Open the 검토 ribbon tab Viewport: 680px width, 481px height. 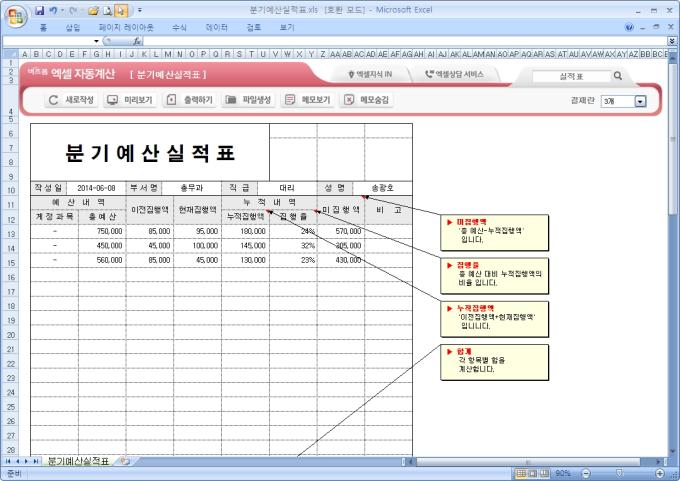tap(254, 27)
